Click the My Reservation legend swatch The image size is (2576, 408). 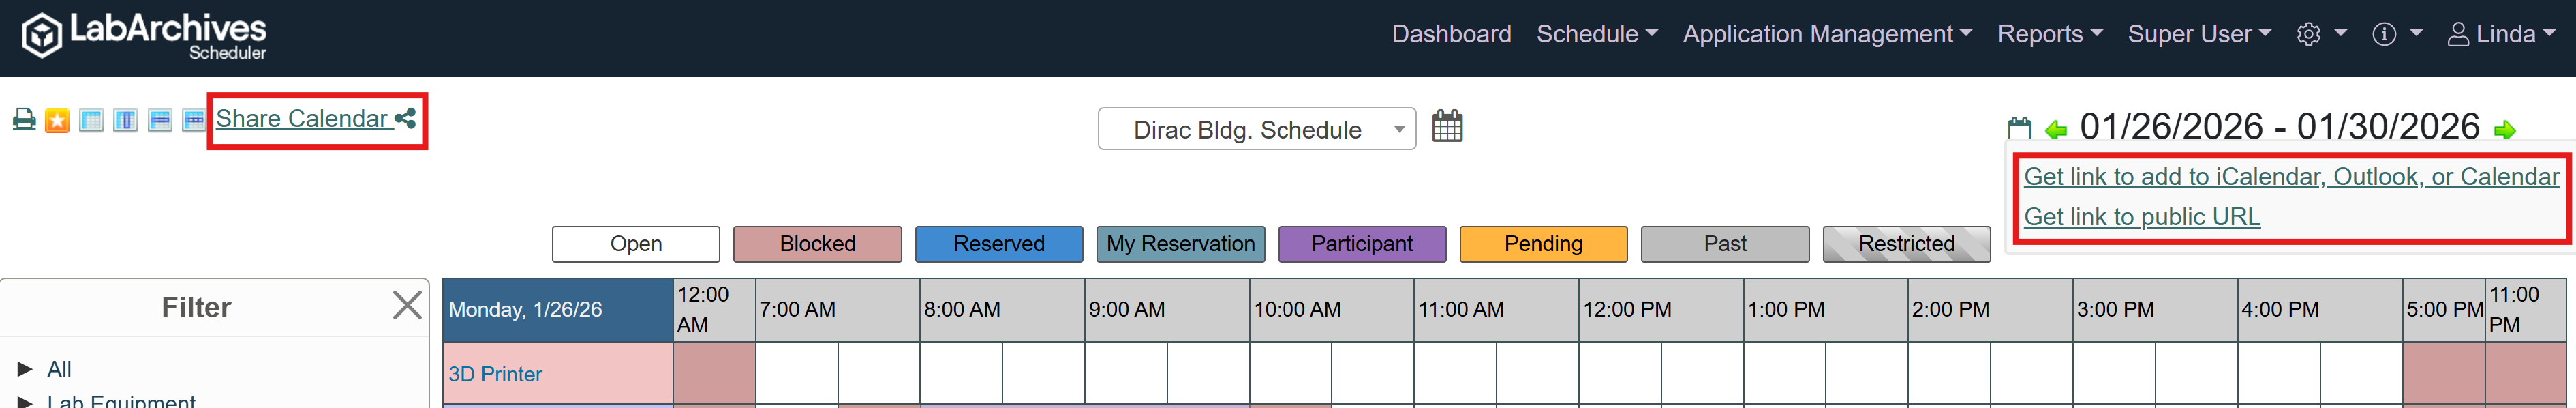pos(1180,244)
